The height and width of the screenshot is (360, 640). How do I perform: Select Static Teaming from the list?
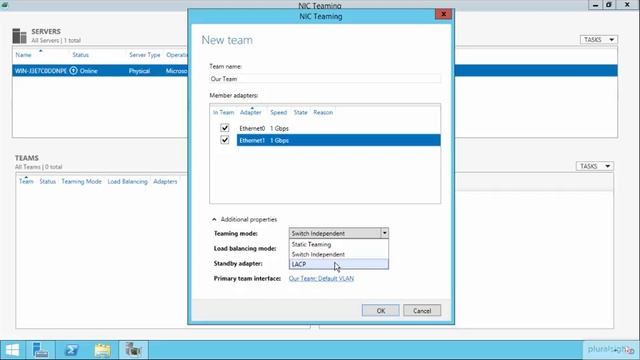point(339,244)
